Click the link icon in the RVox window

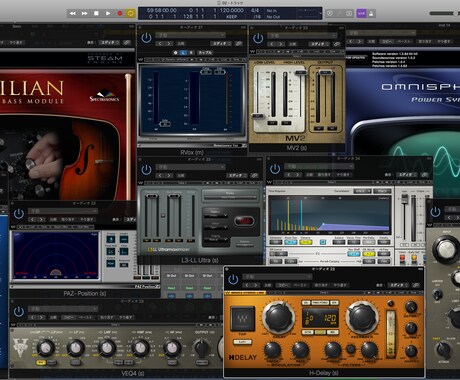[239, 44]
